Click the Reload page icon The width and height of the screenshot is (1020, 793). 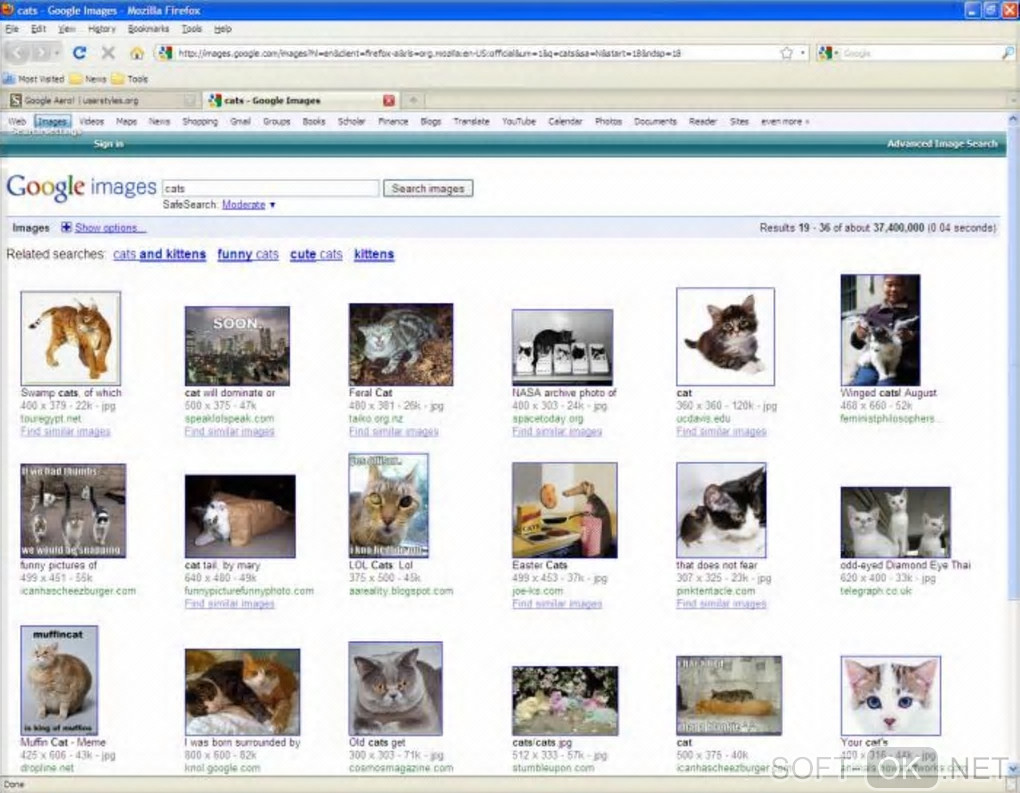click(79, 53)
